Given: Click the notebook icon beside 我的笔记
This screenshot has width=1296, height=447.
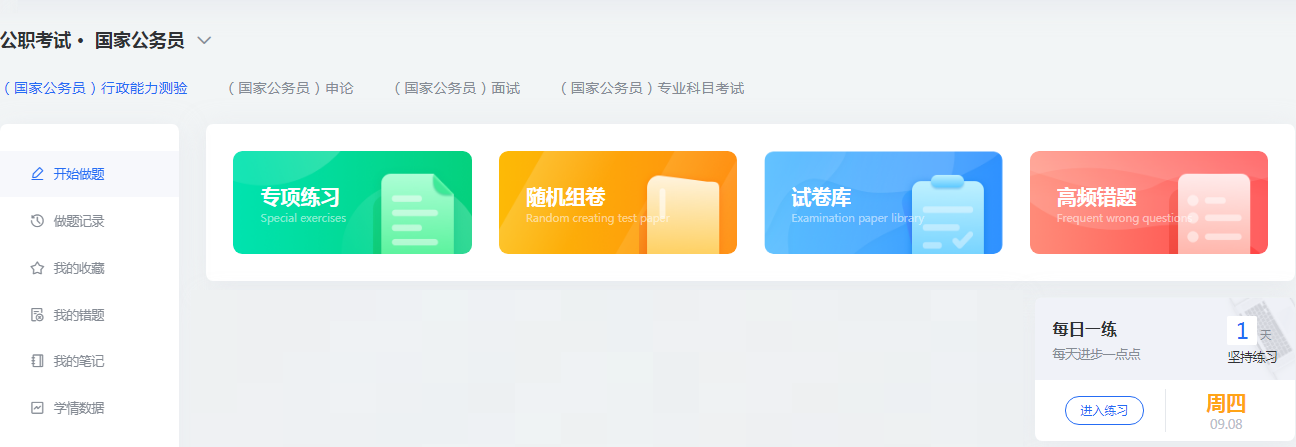Looking at the screenshot, I should point(37,361).
